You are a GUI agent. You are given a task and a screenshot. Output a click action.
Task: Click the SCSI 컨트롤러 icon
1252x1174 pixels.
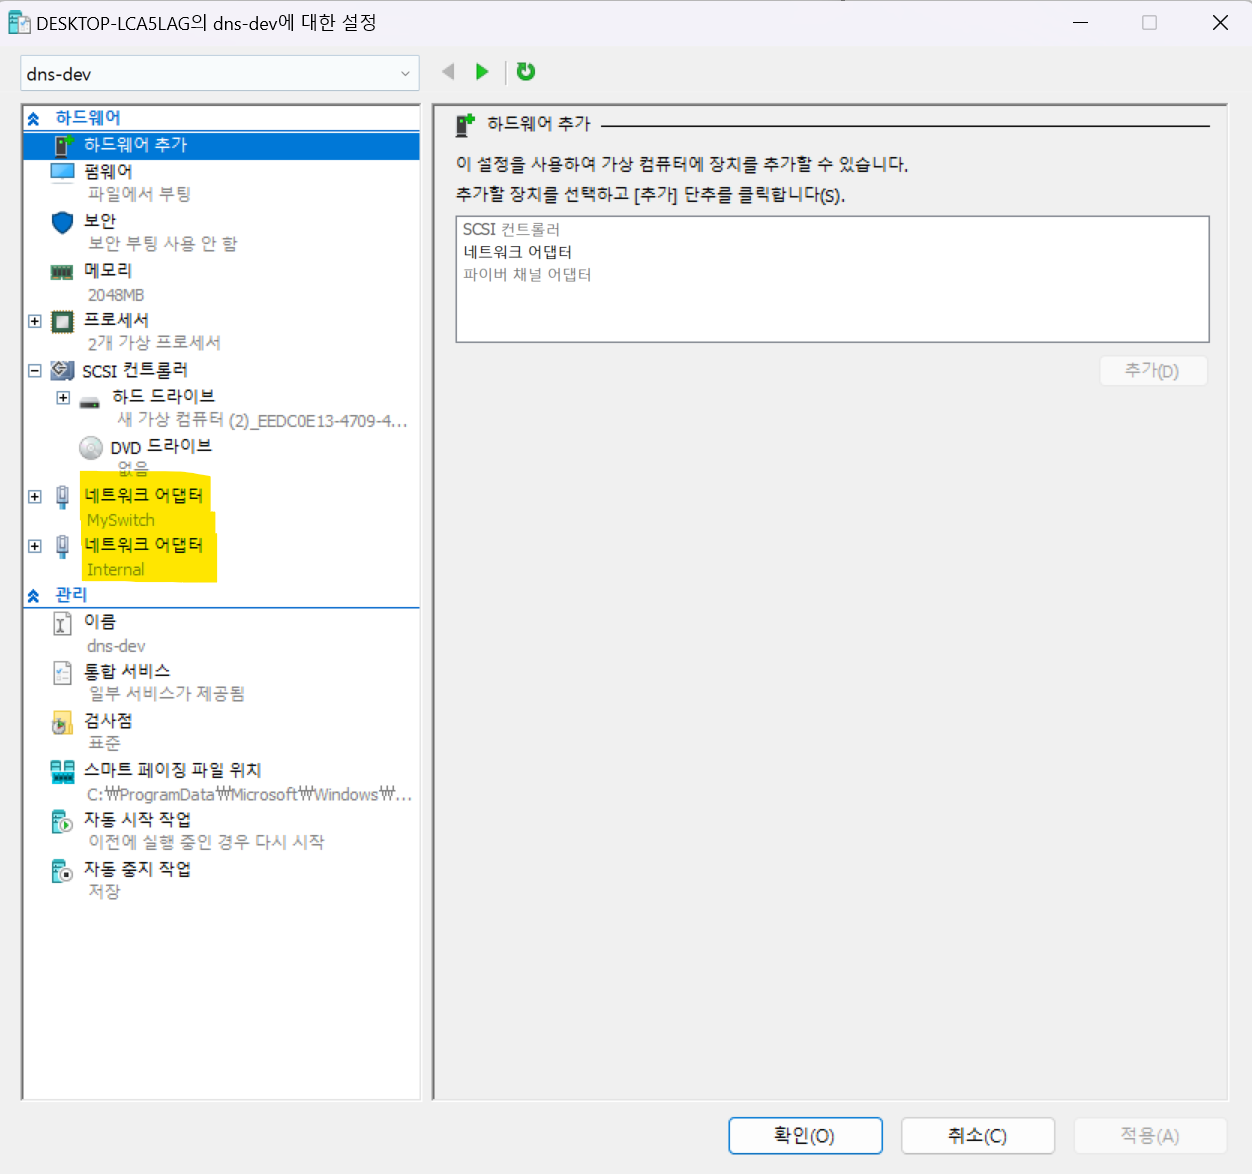pos(62,371)
